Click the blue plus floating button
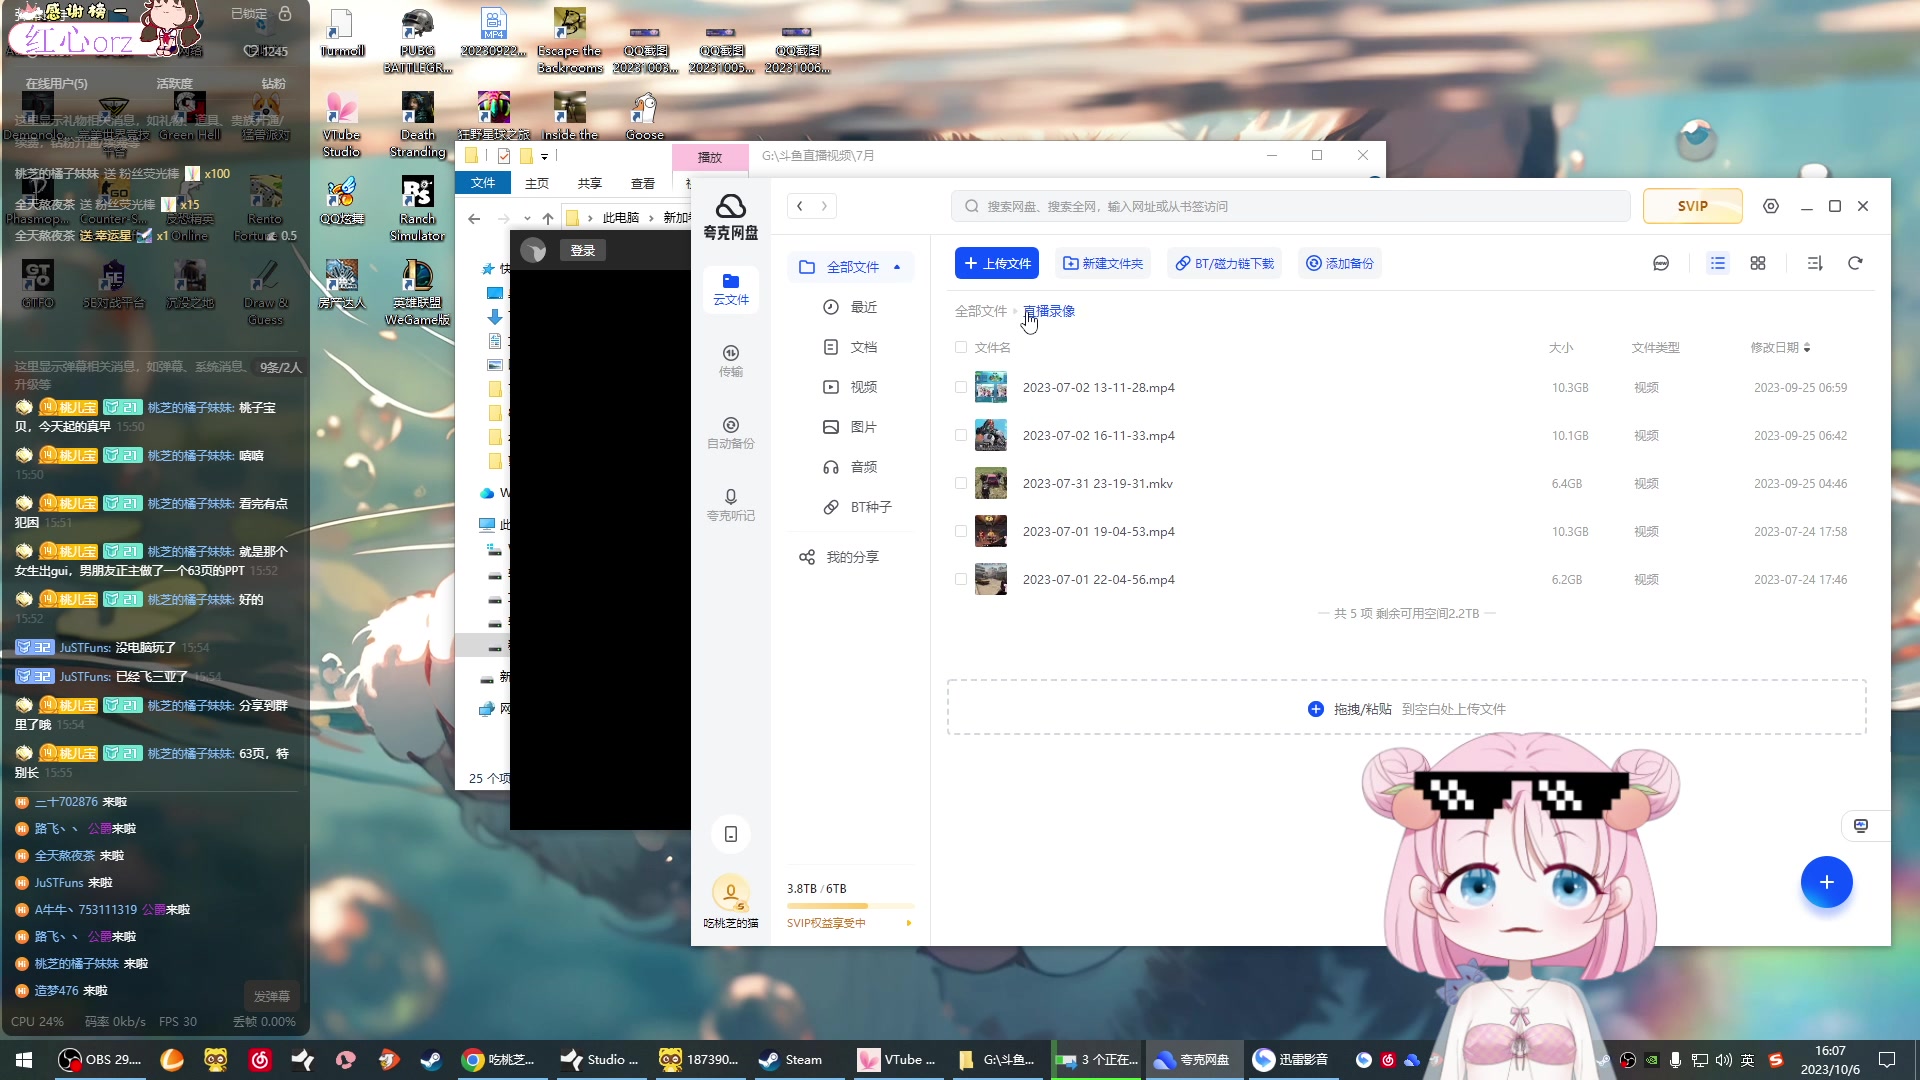Viewport: 1920px width, 1080px height. (1826, 882)
